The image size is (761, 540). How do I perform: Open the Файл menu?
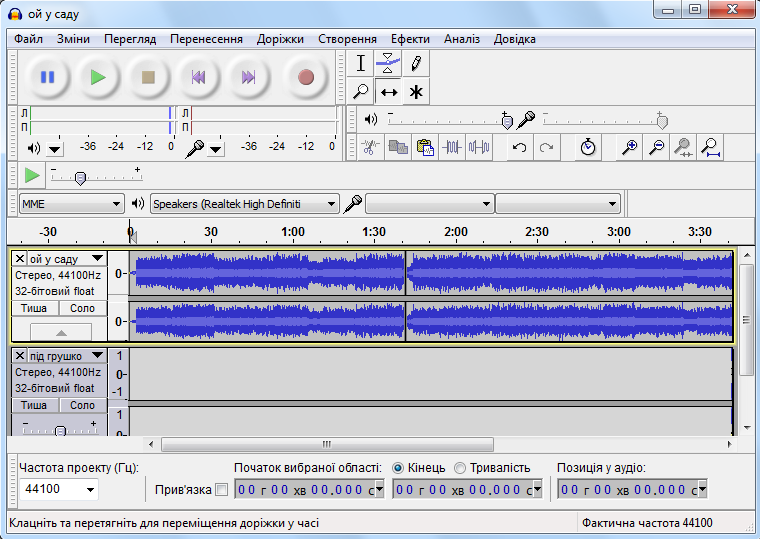coord(29,39)
